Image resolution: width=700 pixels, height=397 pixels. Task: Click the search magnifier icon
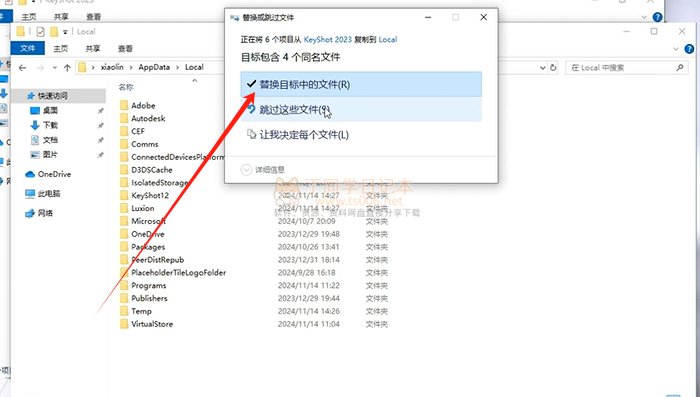(x=680, y=67)
